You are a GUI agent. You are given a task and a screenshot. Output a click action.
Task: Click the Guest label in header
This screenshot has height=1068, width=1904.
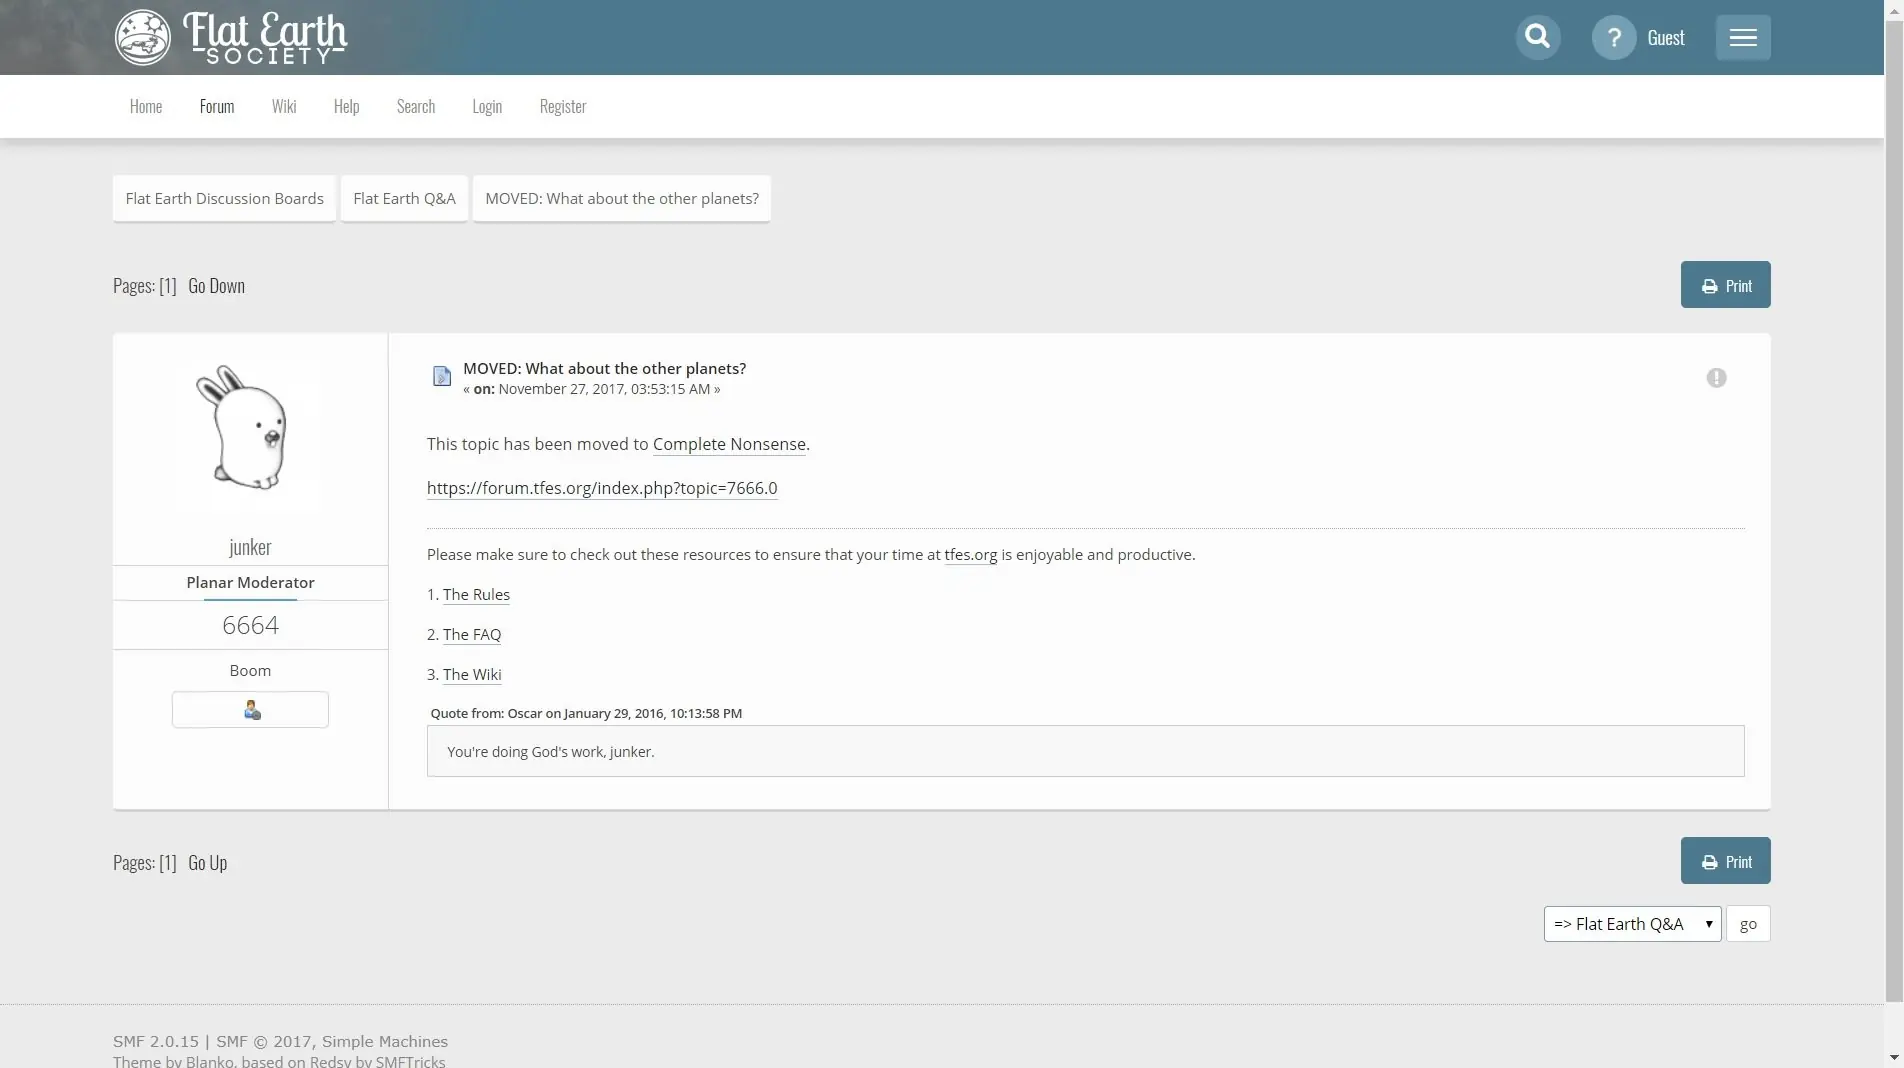(x=1666, y=38)
